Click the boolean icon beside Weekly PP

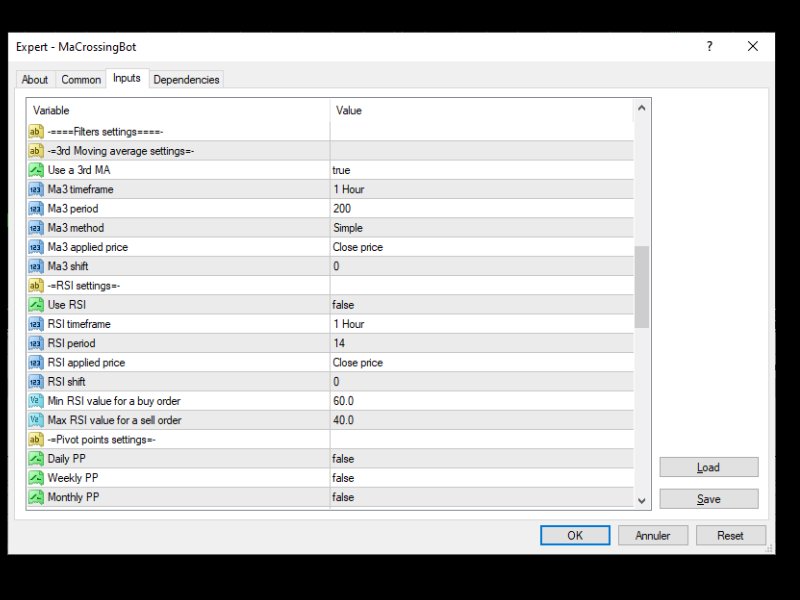tap(36, 478)
